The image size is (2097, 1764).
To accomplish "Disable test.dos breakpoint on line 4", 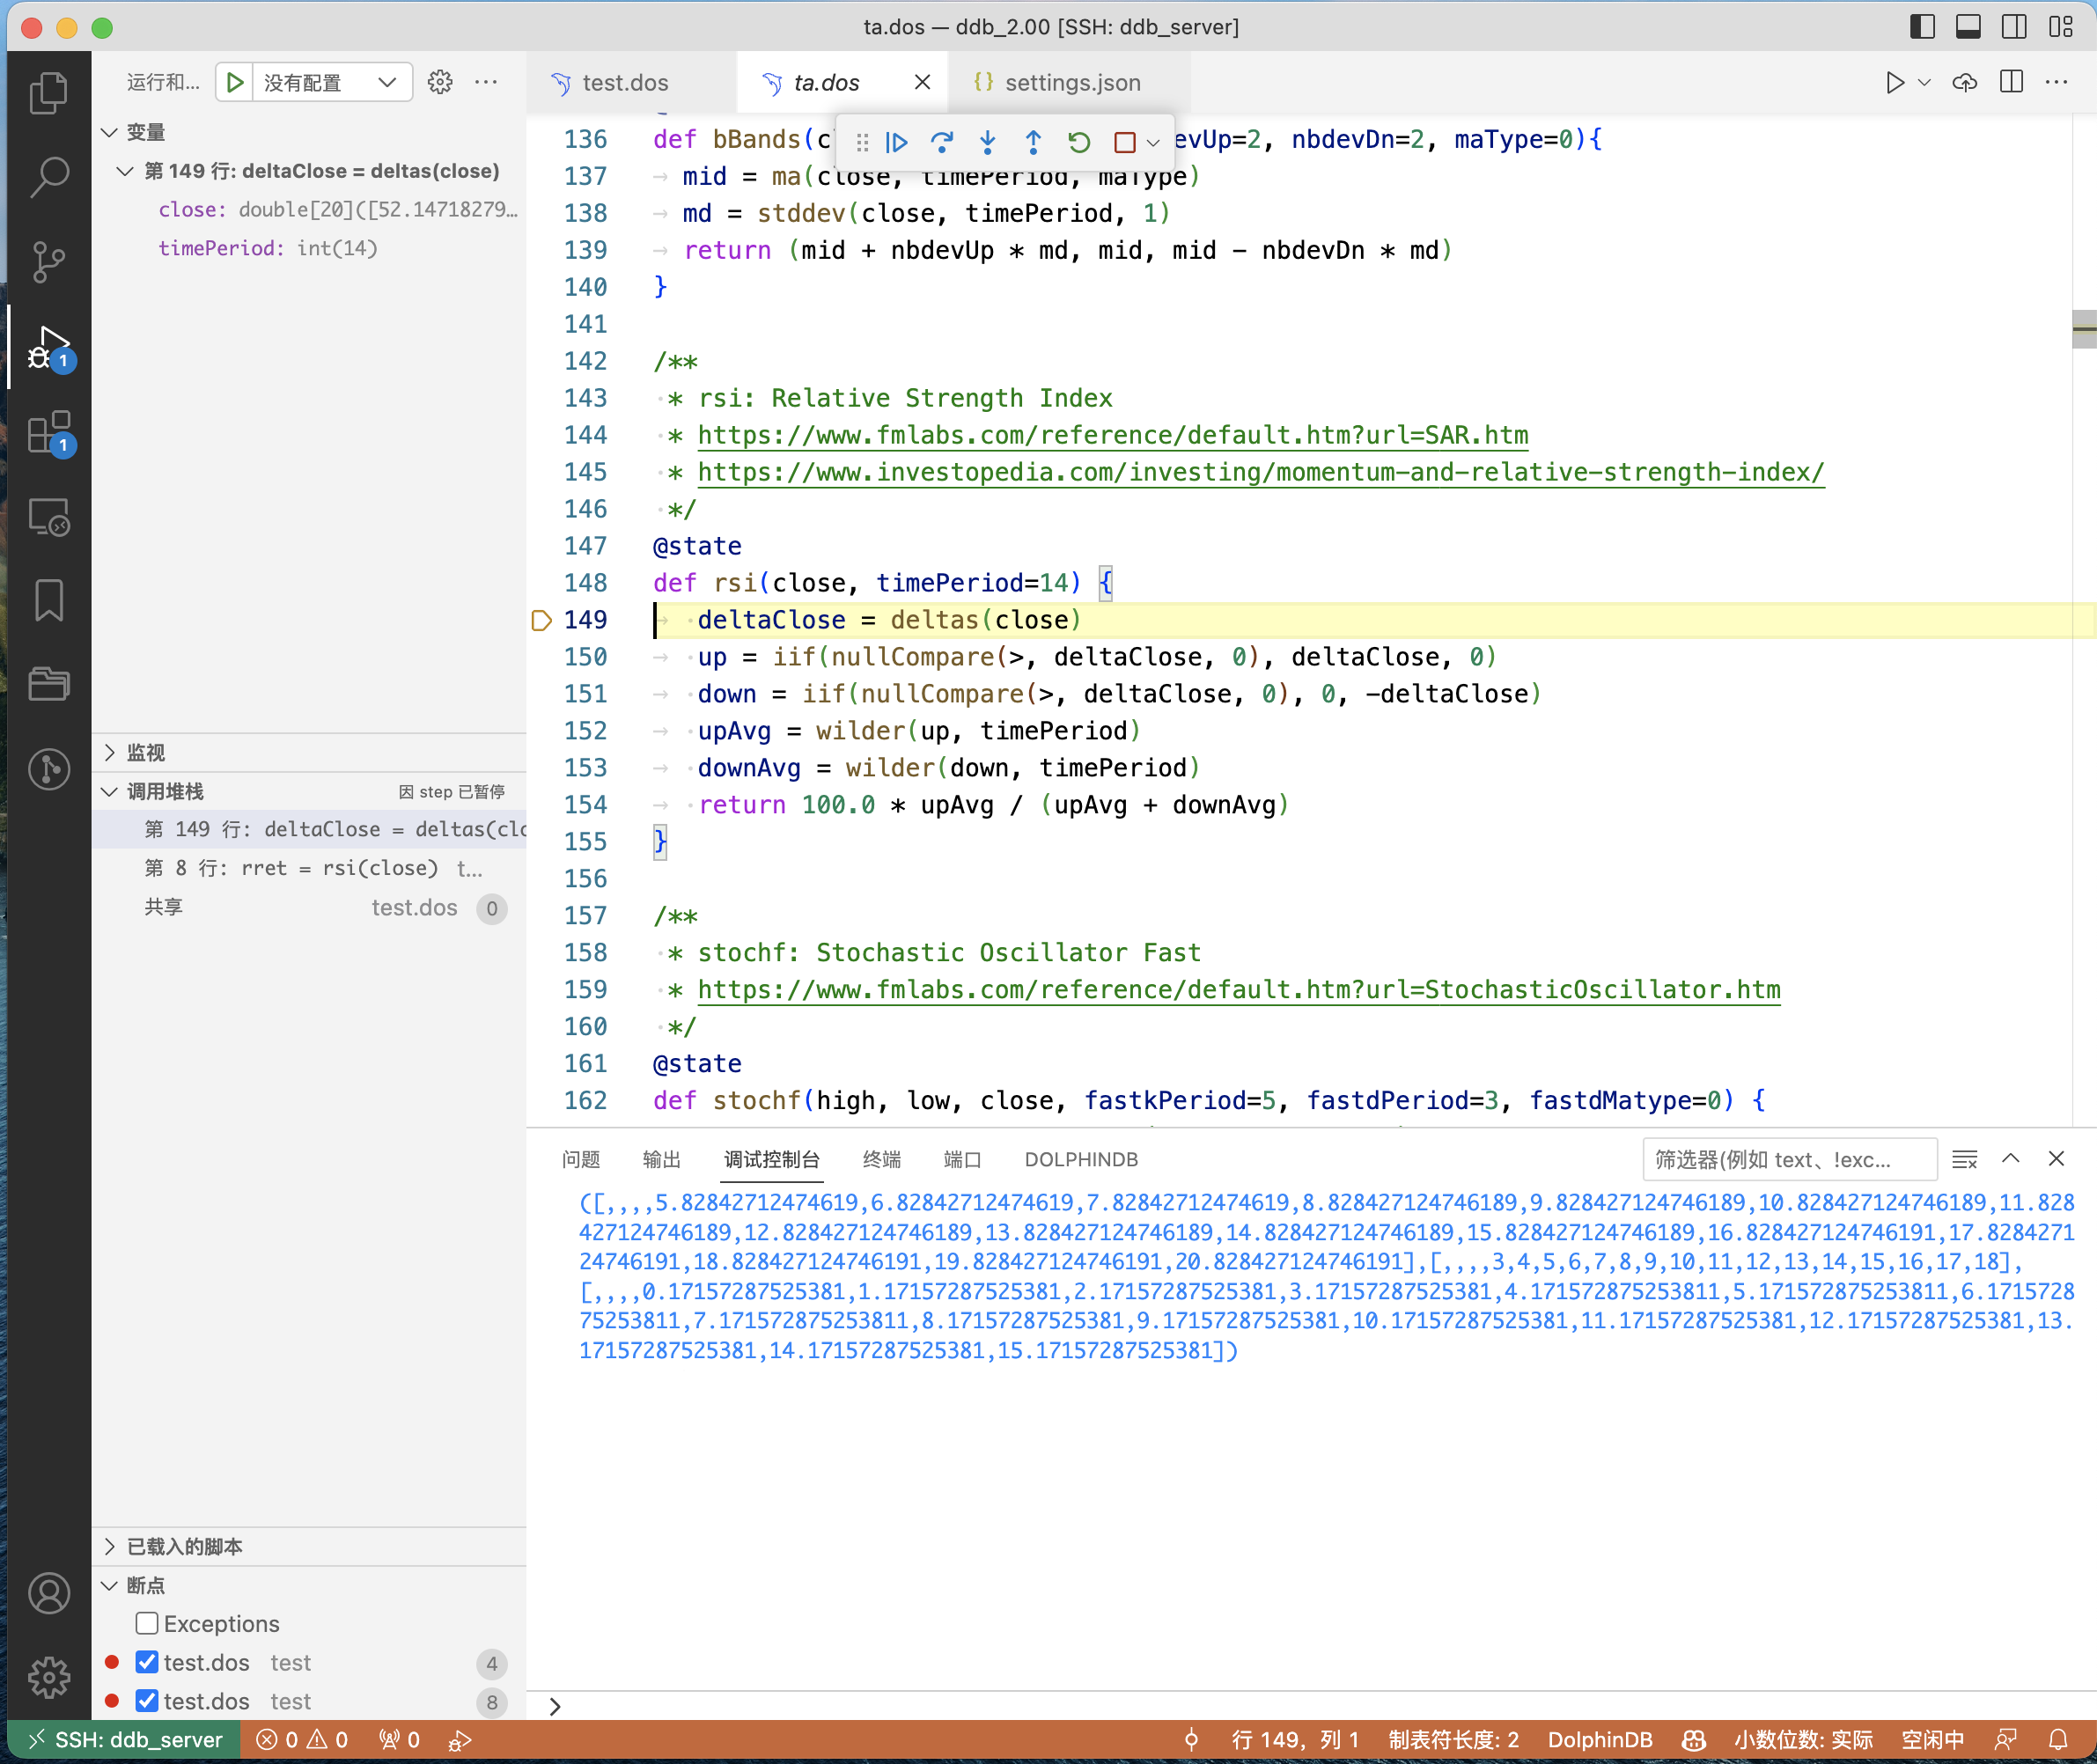I will [x=147, y=1662].
